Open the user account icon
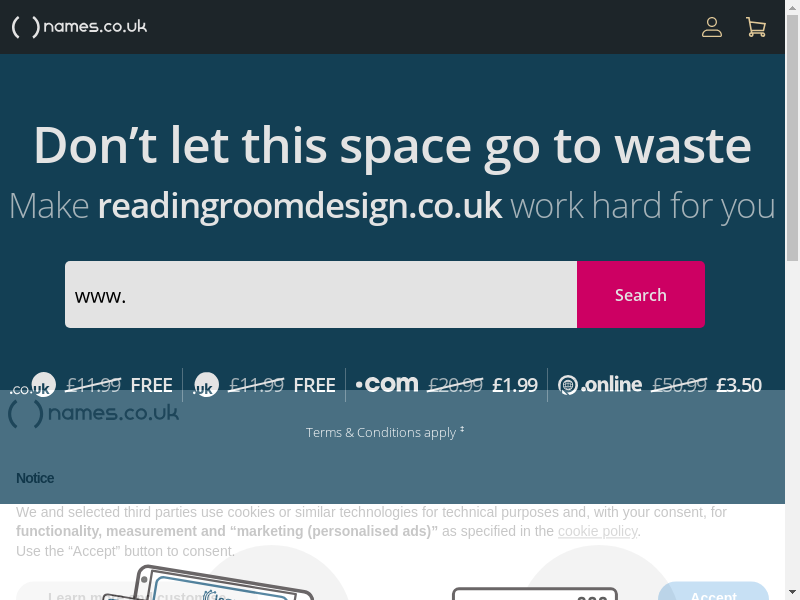This screenshot has height=600, width=800. click(712, 27)
